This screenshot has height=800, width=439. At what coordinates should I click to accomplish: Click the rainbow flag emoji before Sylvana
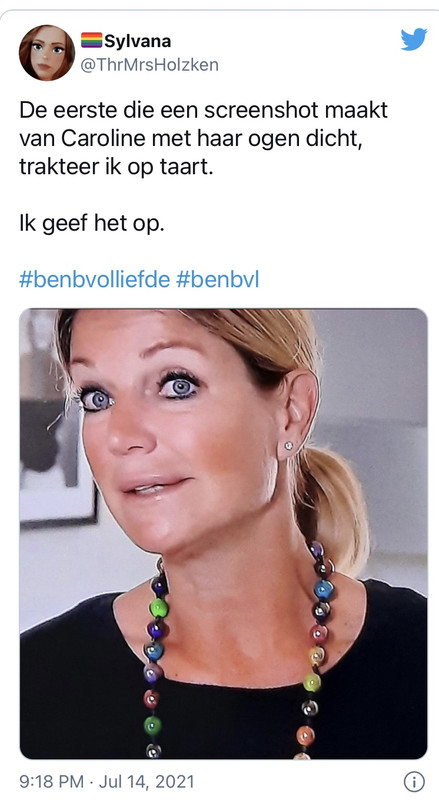[x=91, y=40]
